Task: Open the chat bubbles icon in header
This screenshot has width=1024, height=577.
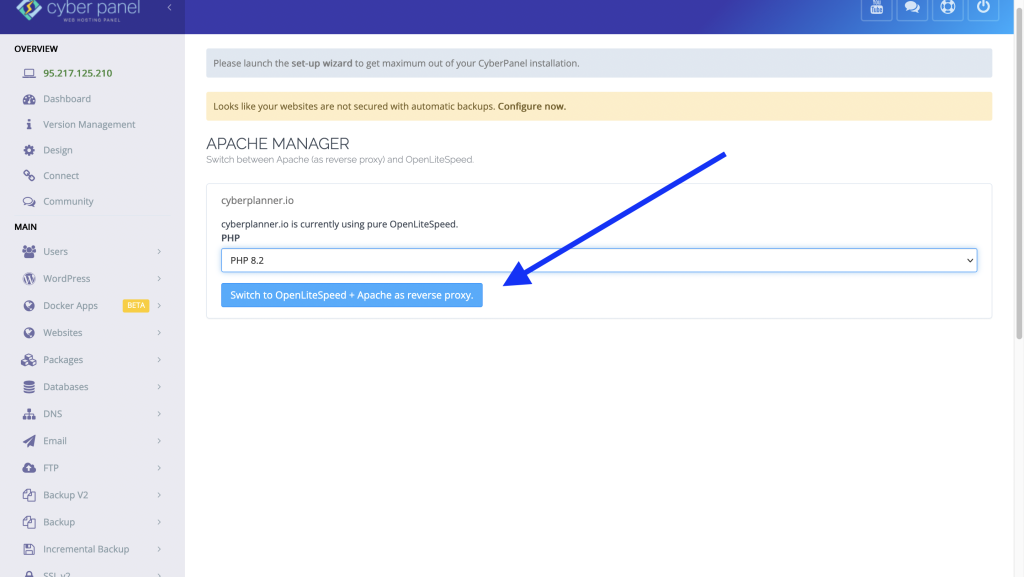Action: point(912,8)
